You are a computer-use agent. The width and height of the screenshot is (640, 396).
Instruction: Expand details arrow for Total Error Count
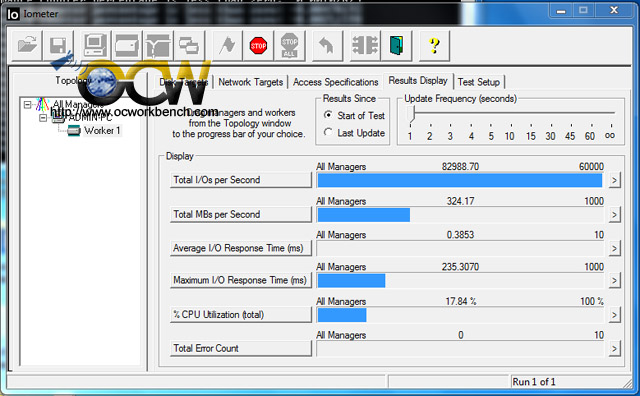coord(614,348)
